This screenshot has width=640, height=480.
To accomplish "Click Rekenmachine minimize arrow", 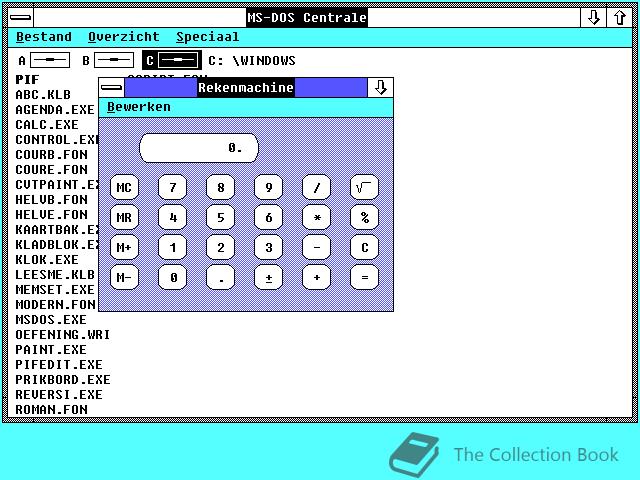I will pyautogui.click(x=380, y=87).
